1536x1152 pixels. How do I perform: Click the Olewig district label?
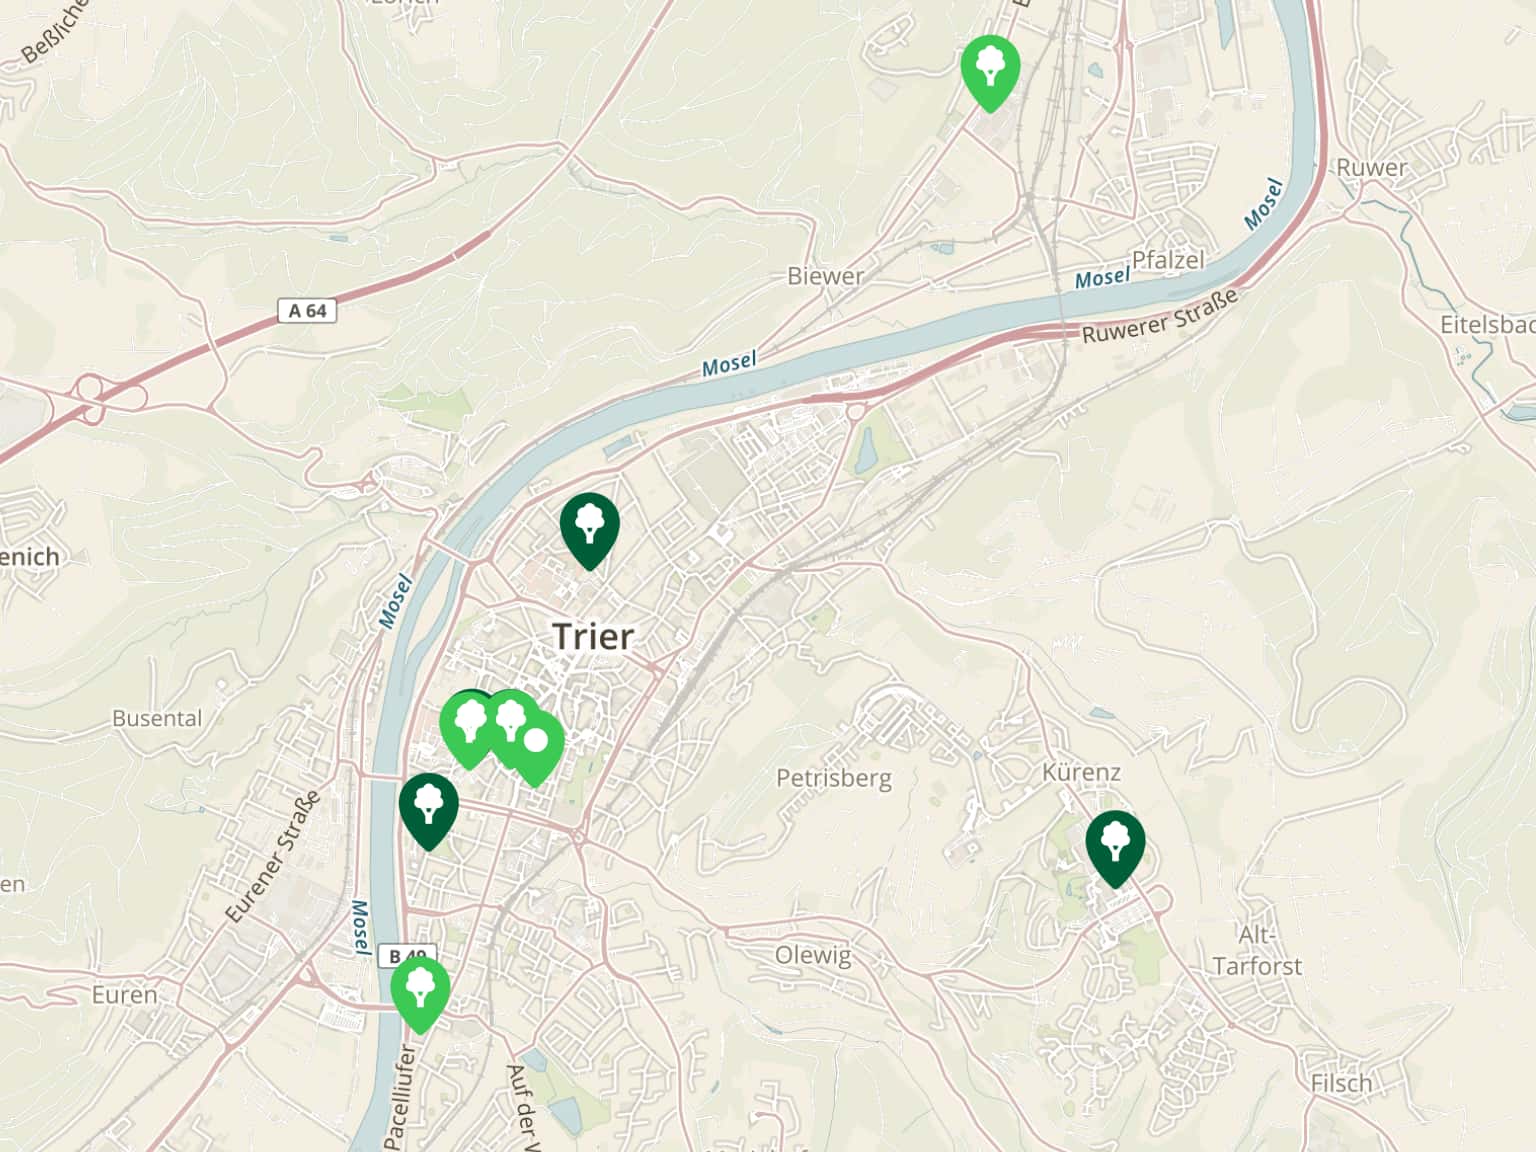coord(813,955)
